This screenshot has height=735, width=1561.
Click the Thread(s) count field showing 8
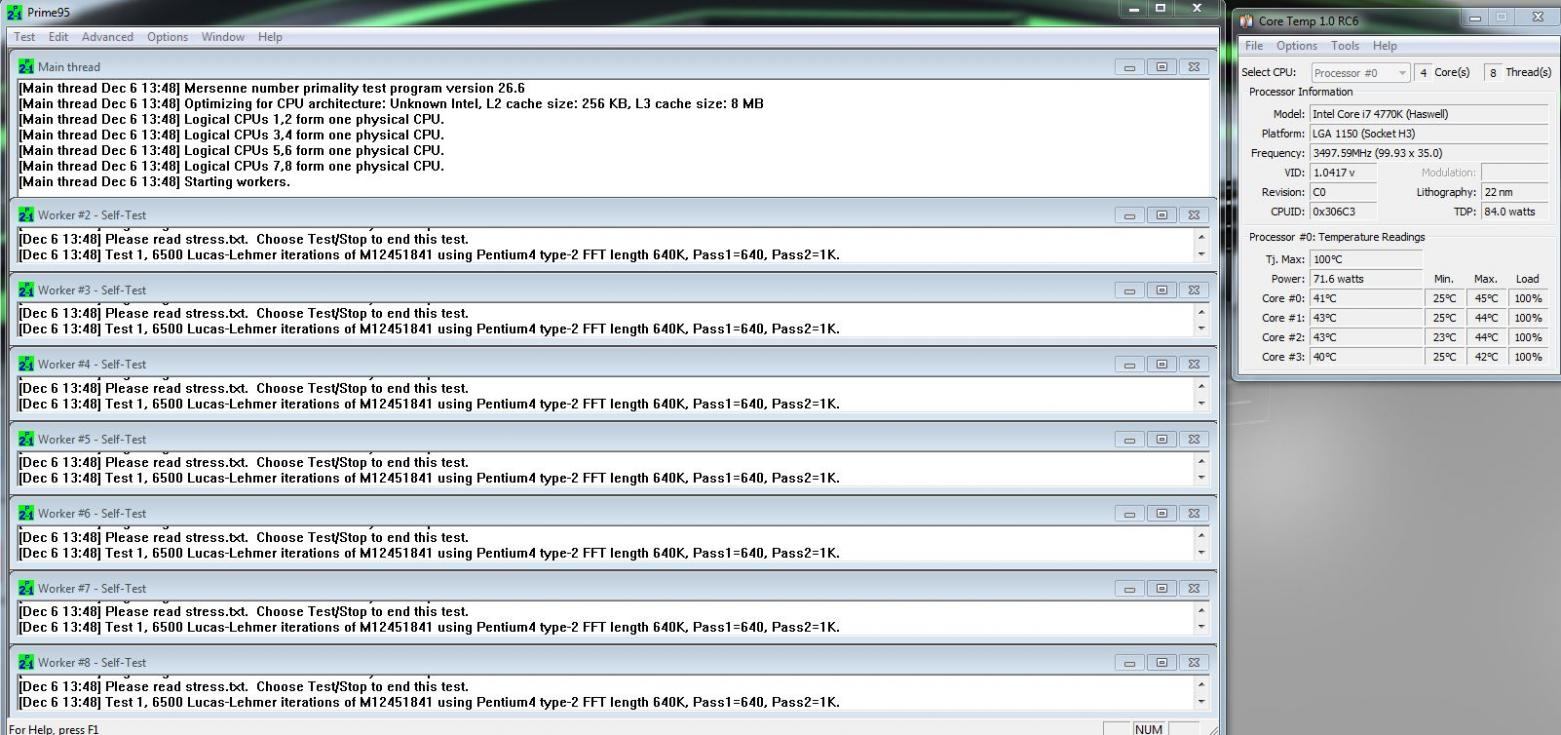1494,73
